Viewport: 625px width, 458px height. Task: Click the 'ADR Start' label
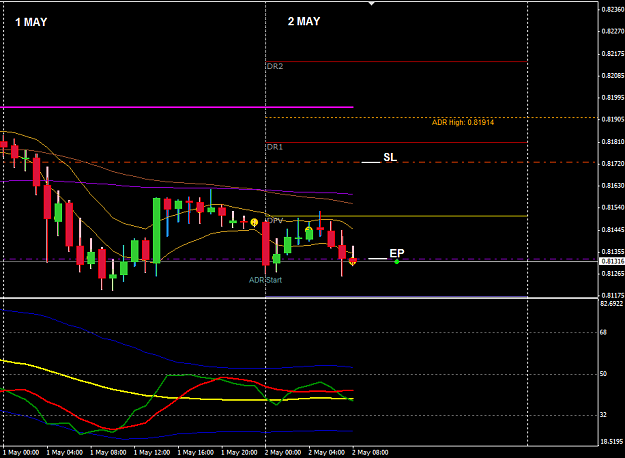click(x=265, y=280)
